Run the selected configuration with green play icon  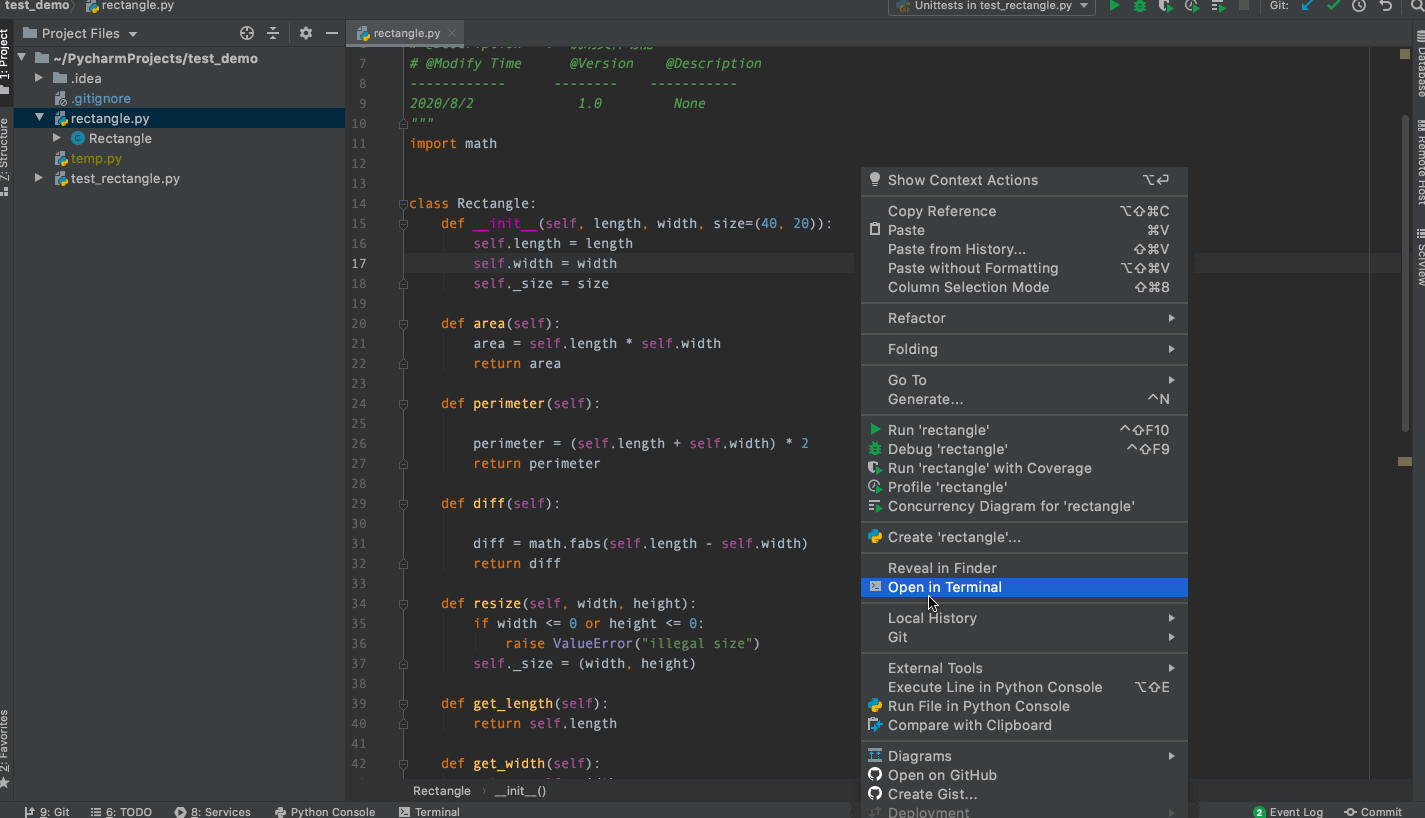[x=1114, y=6]
